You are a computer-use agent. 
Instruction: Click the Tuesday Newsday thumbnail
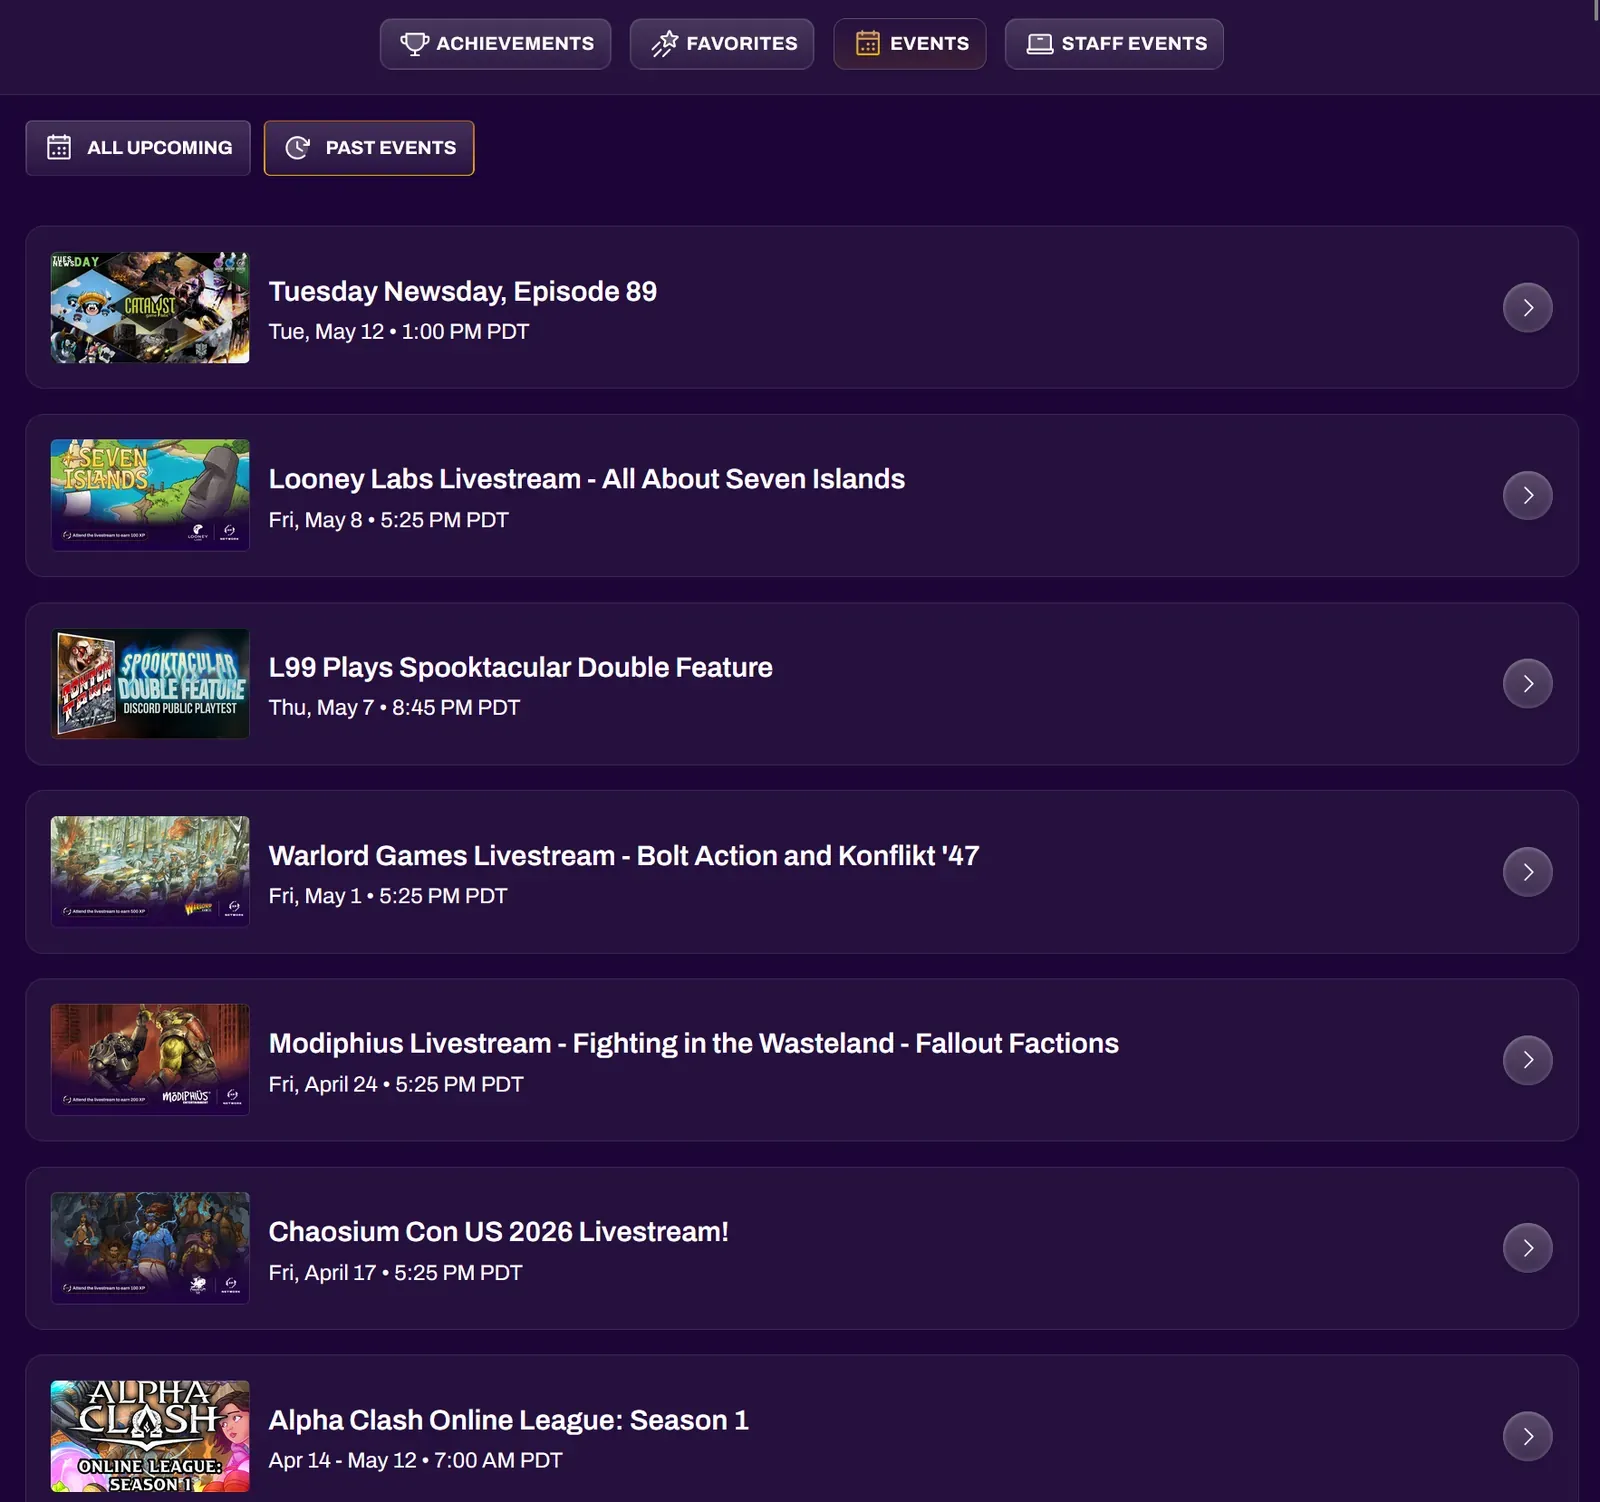point(150,307)
